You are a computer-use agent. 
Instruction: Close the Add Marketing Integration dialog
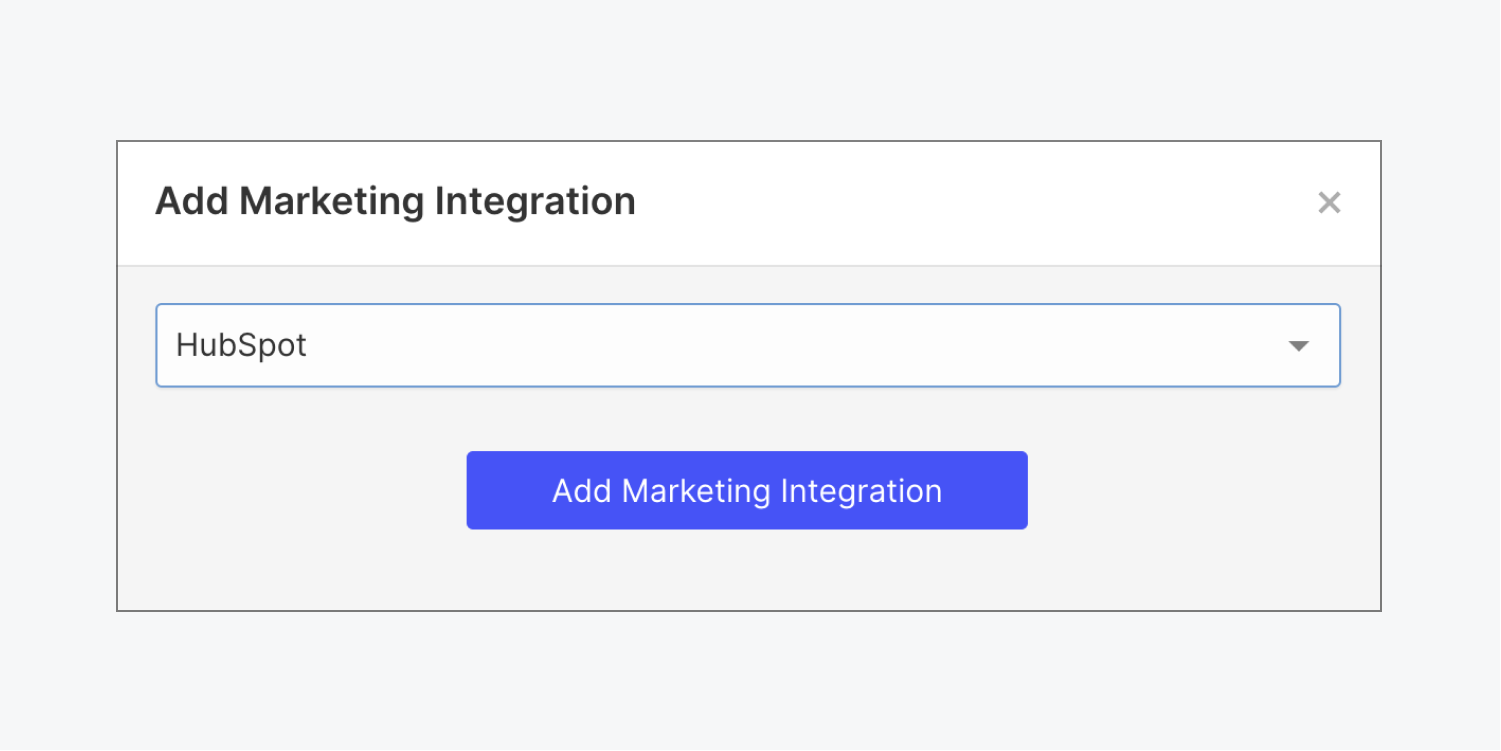1329,203
